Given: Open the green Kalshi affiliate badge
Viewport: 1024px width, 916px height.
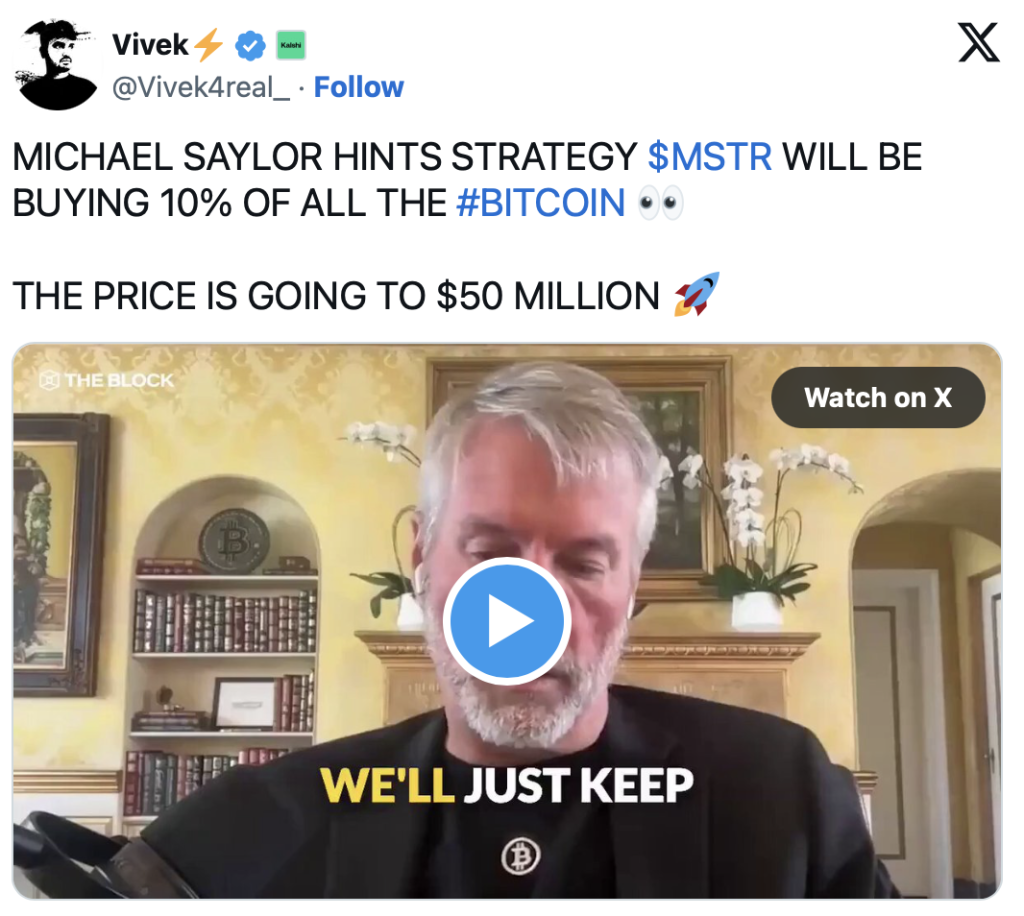Looking at the screenshot, I should [291, 45].
